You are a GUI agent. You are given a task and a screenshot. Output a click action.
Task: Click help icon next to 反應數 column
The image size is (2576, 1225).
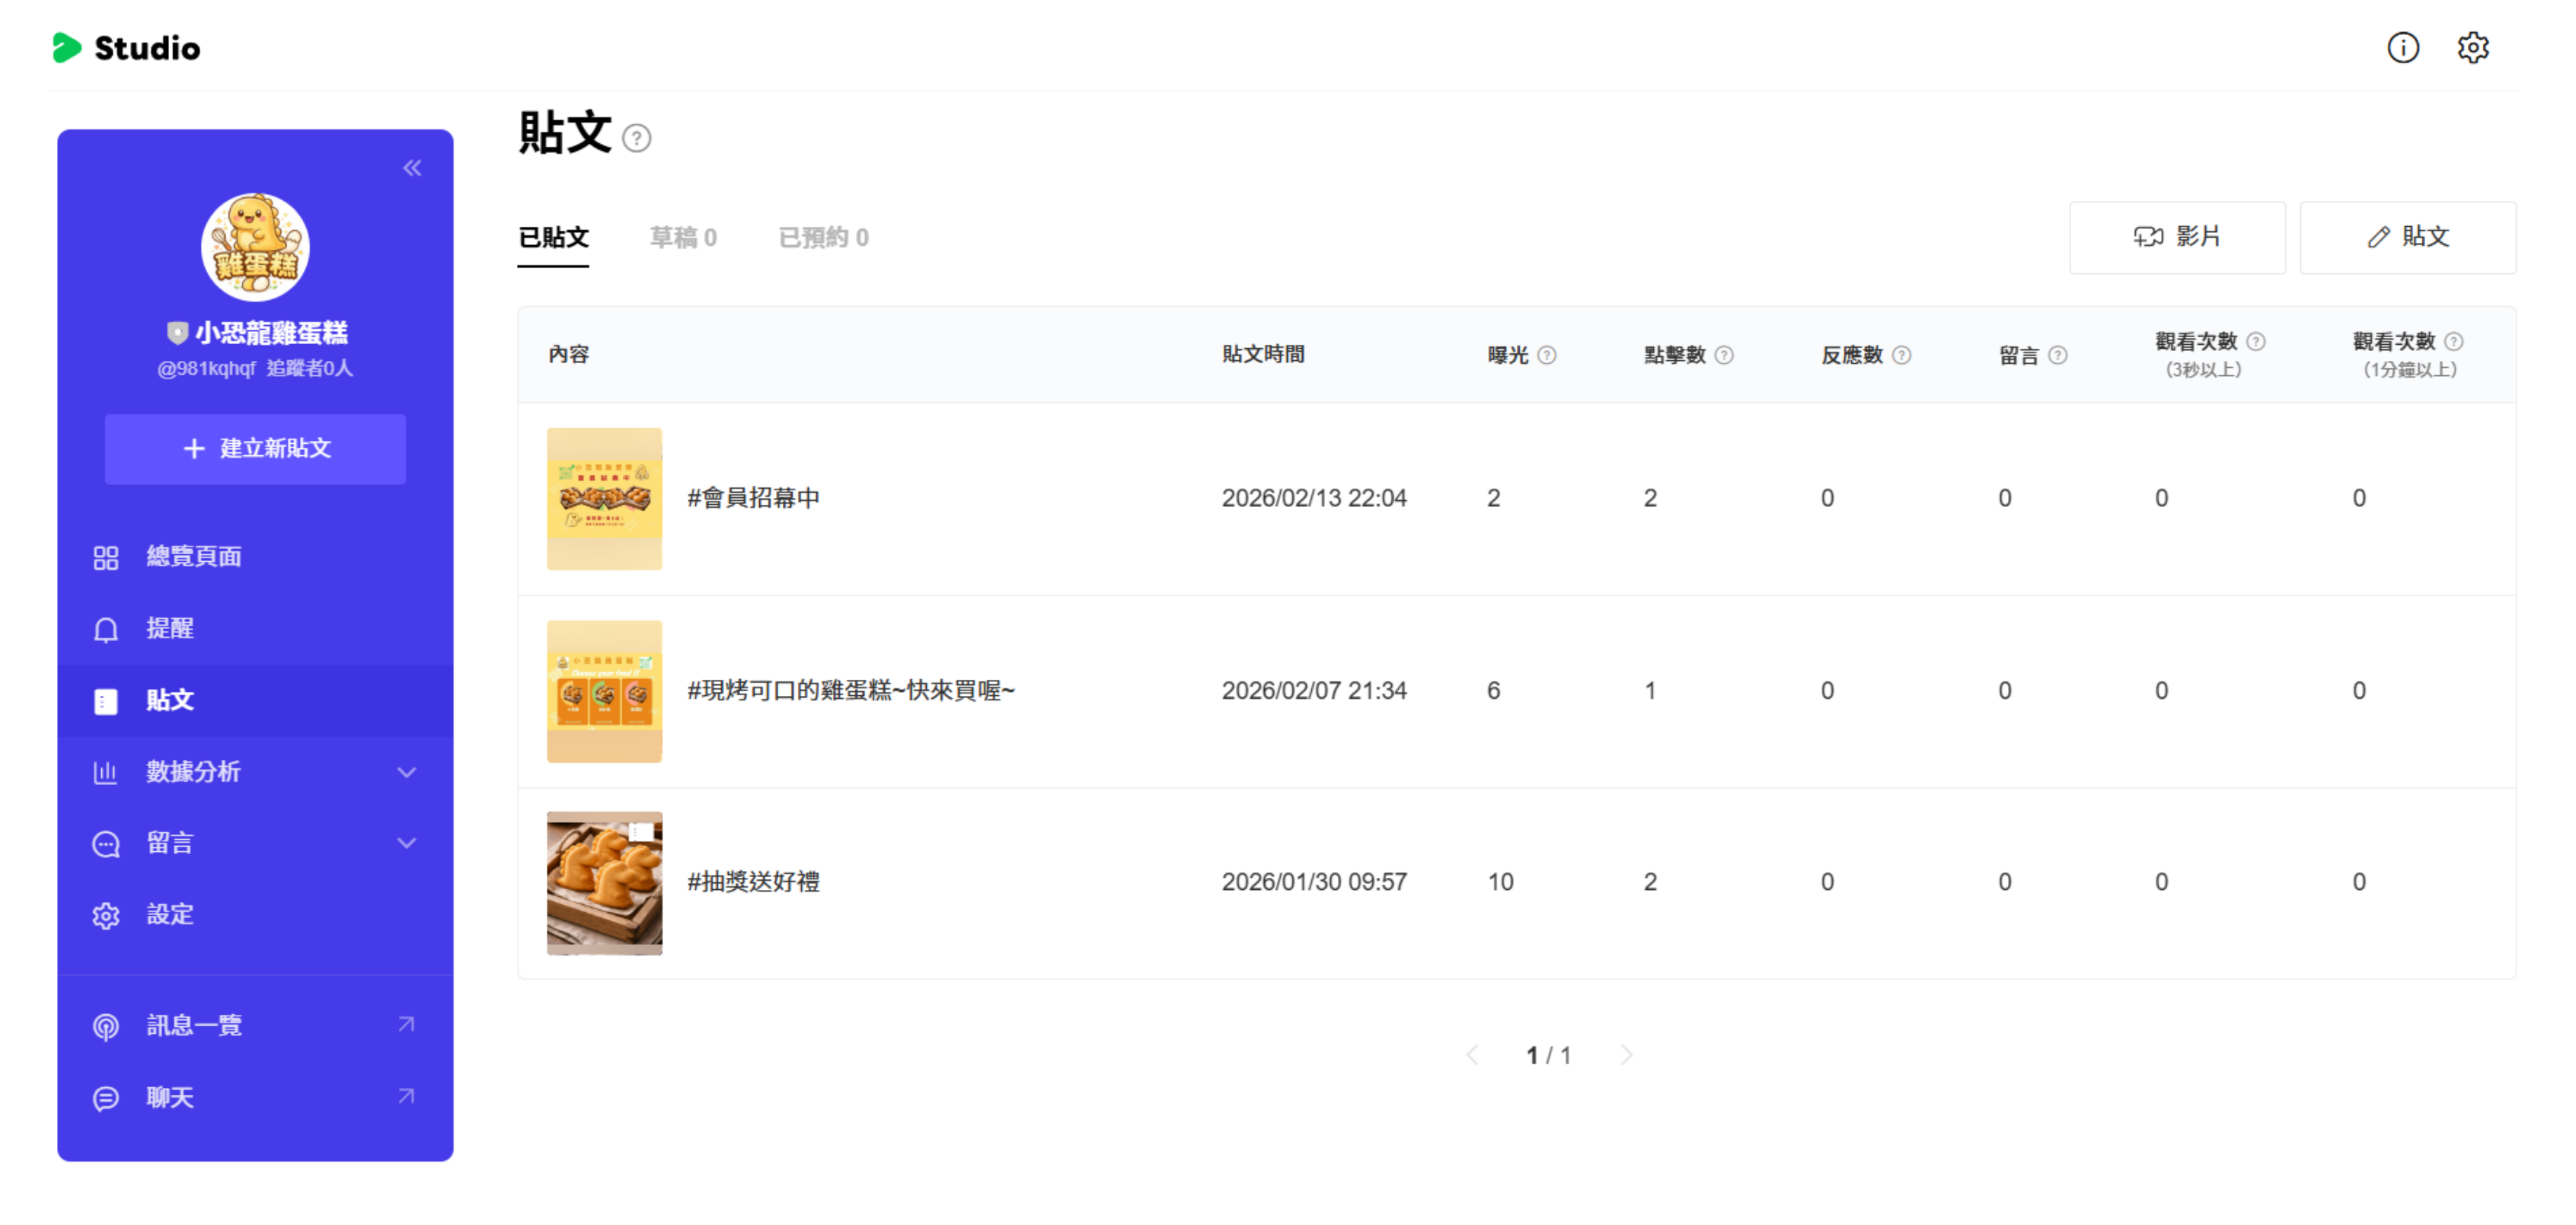tap(1901, 355)
